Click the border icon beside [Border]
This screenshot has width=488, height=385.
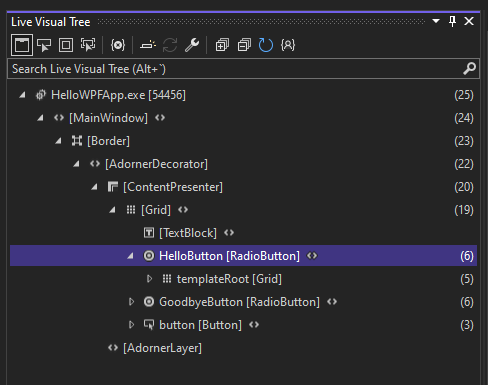pos(77,141)
